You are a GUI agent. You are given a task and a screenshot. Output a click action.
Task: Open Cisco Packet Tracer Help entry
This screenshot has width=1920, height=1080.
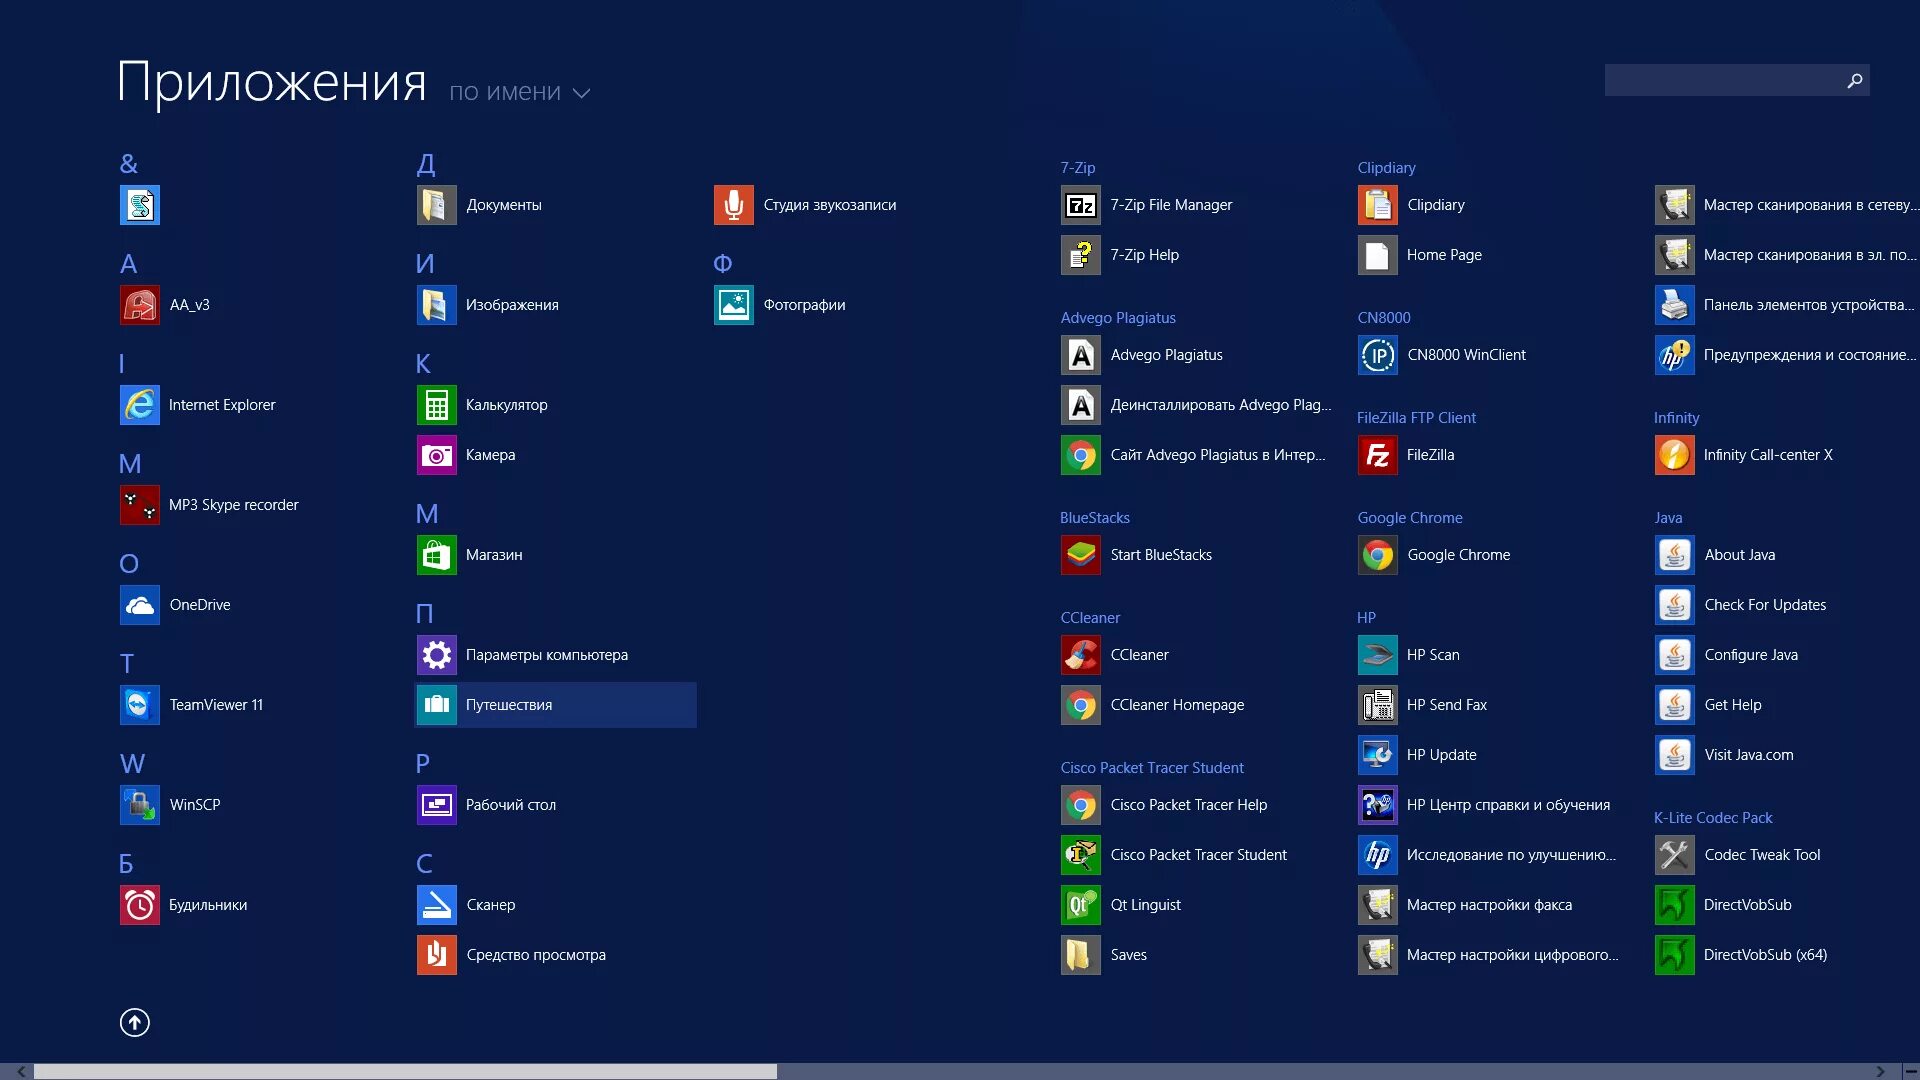pos(1164,805)
